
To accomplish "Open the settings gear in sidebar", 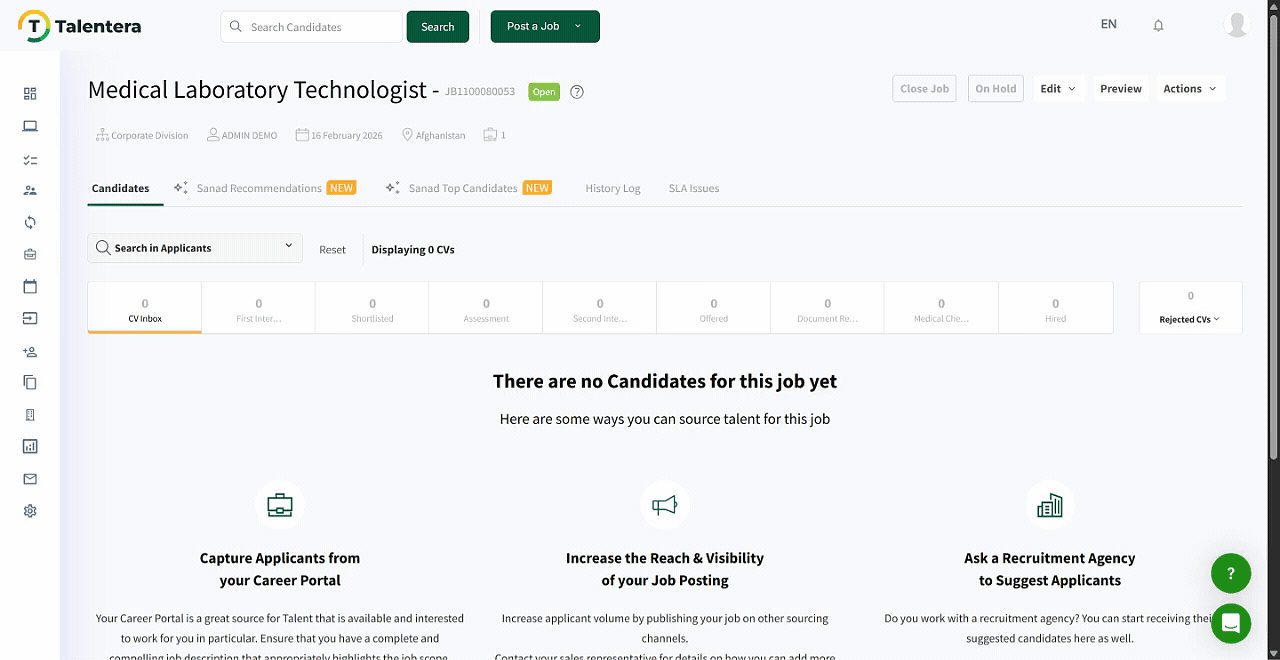I will pyautogui.click(x=30, y=511).
